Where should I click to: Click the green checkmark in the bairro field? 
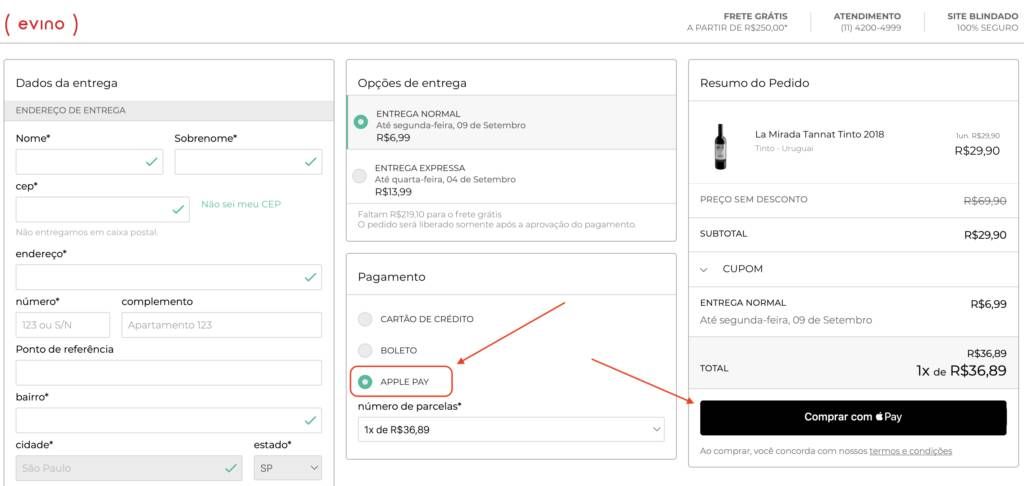[x=310, y=420]
